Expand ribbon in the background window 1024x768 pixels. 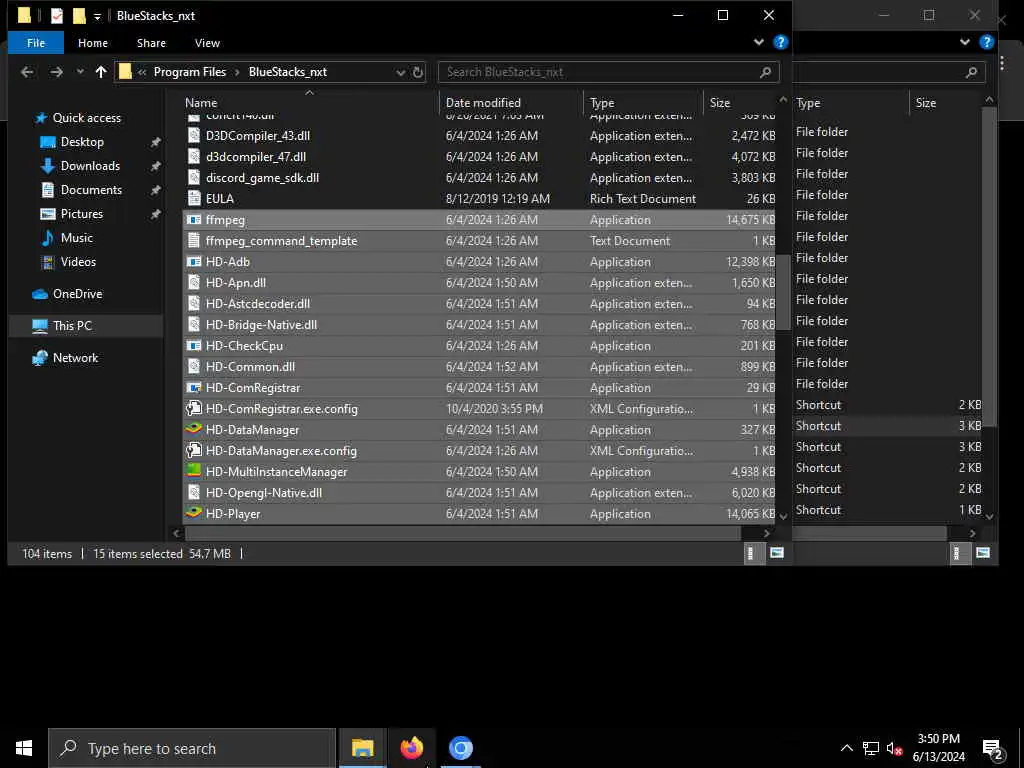pyautogui.click(x=965, y=42)
